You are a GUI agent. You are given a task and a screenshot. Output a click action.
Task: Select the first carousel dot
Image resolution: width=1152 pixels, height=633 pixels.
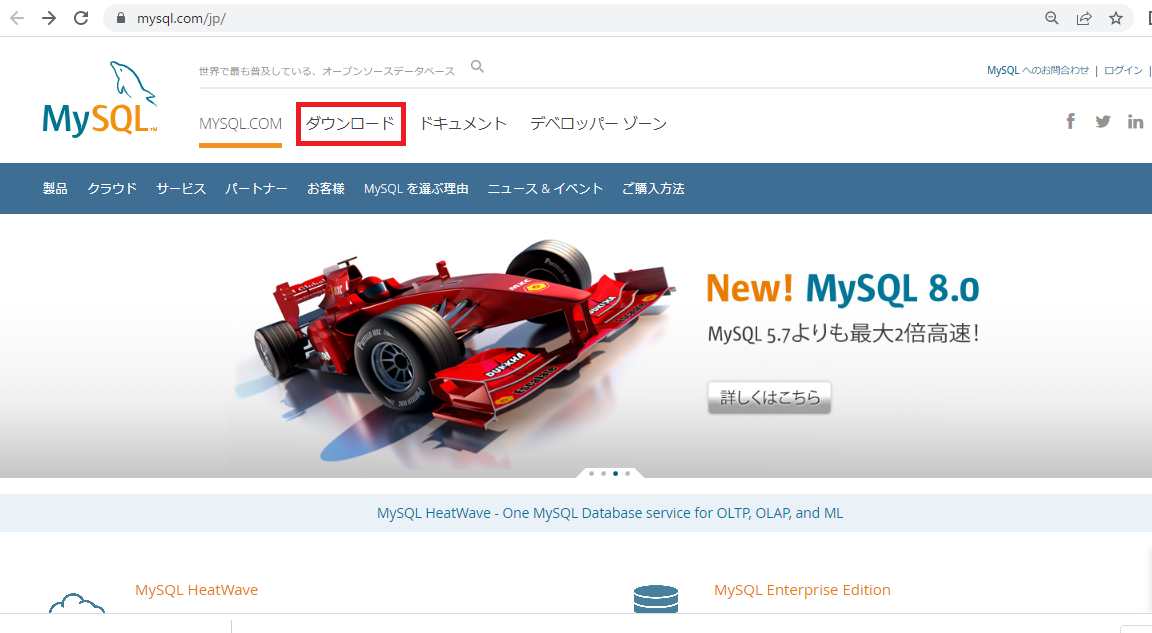(591, 474)
